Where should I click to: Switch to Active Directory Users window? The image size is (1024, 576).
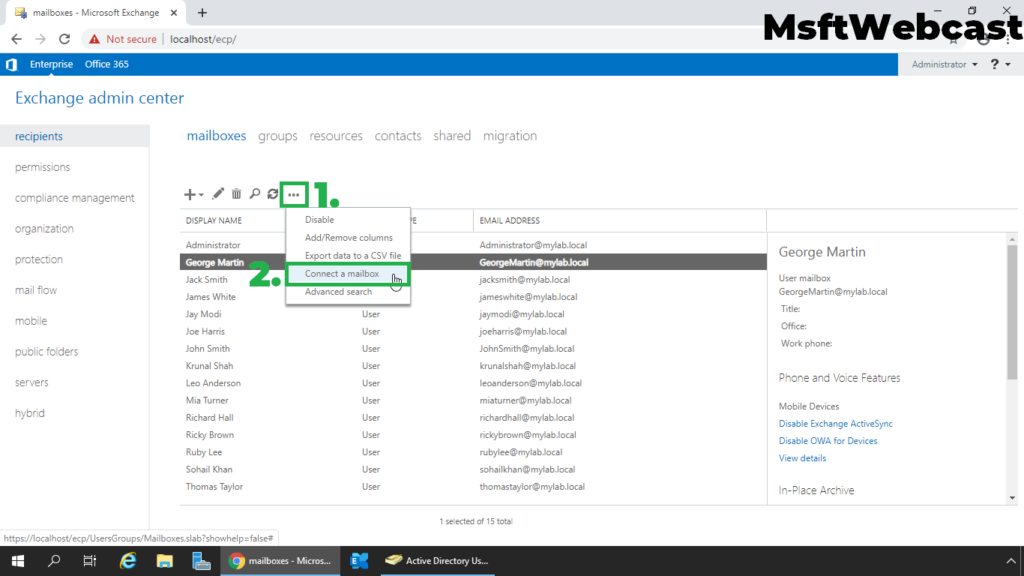click(x=438, y=561)
